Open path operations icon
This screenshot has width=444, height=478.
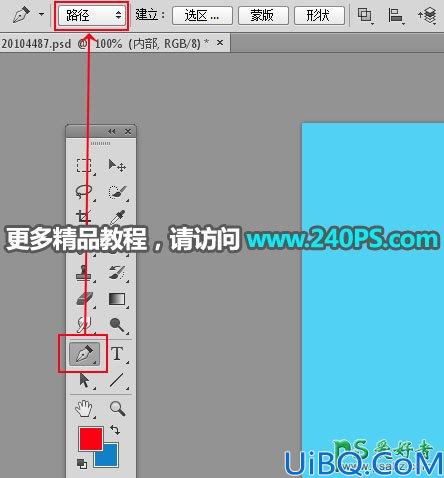point(365,16)
